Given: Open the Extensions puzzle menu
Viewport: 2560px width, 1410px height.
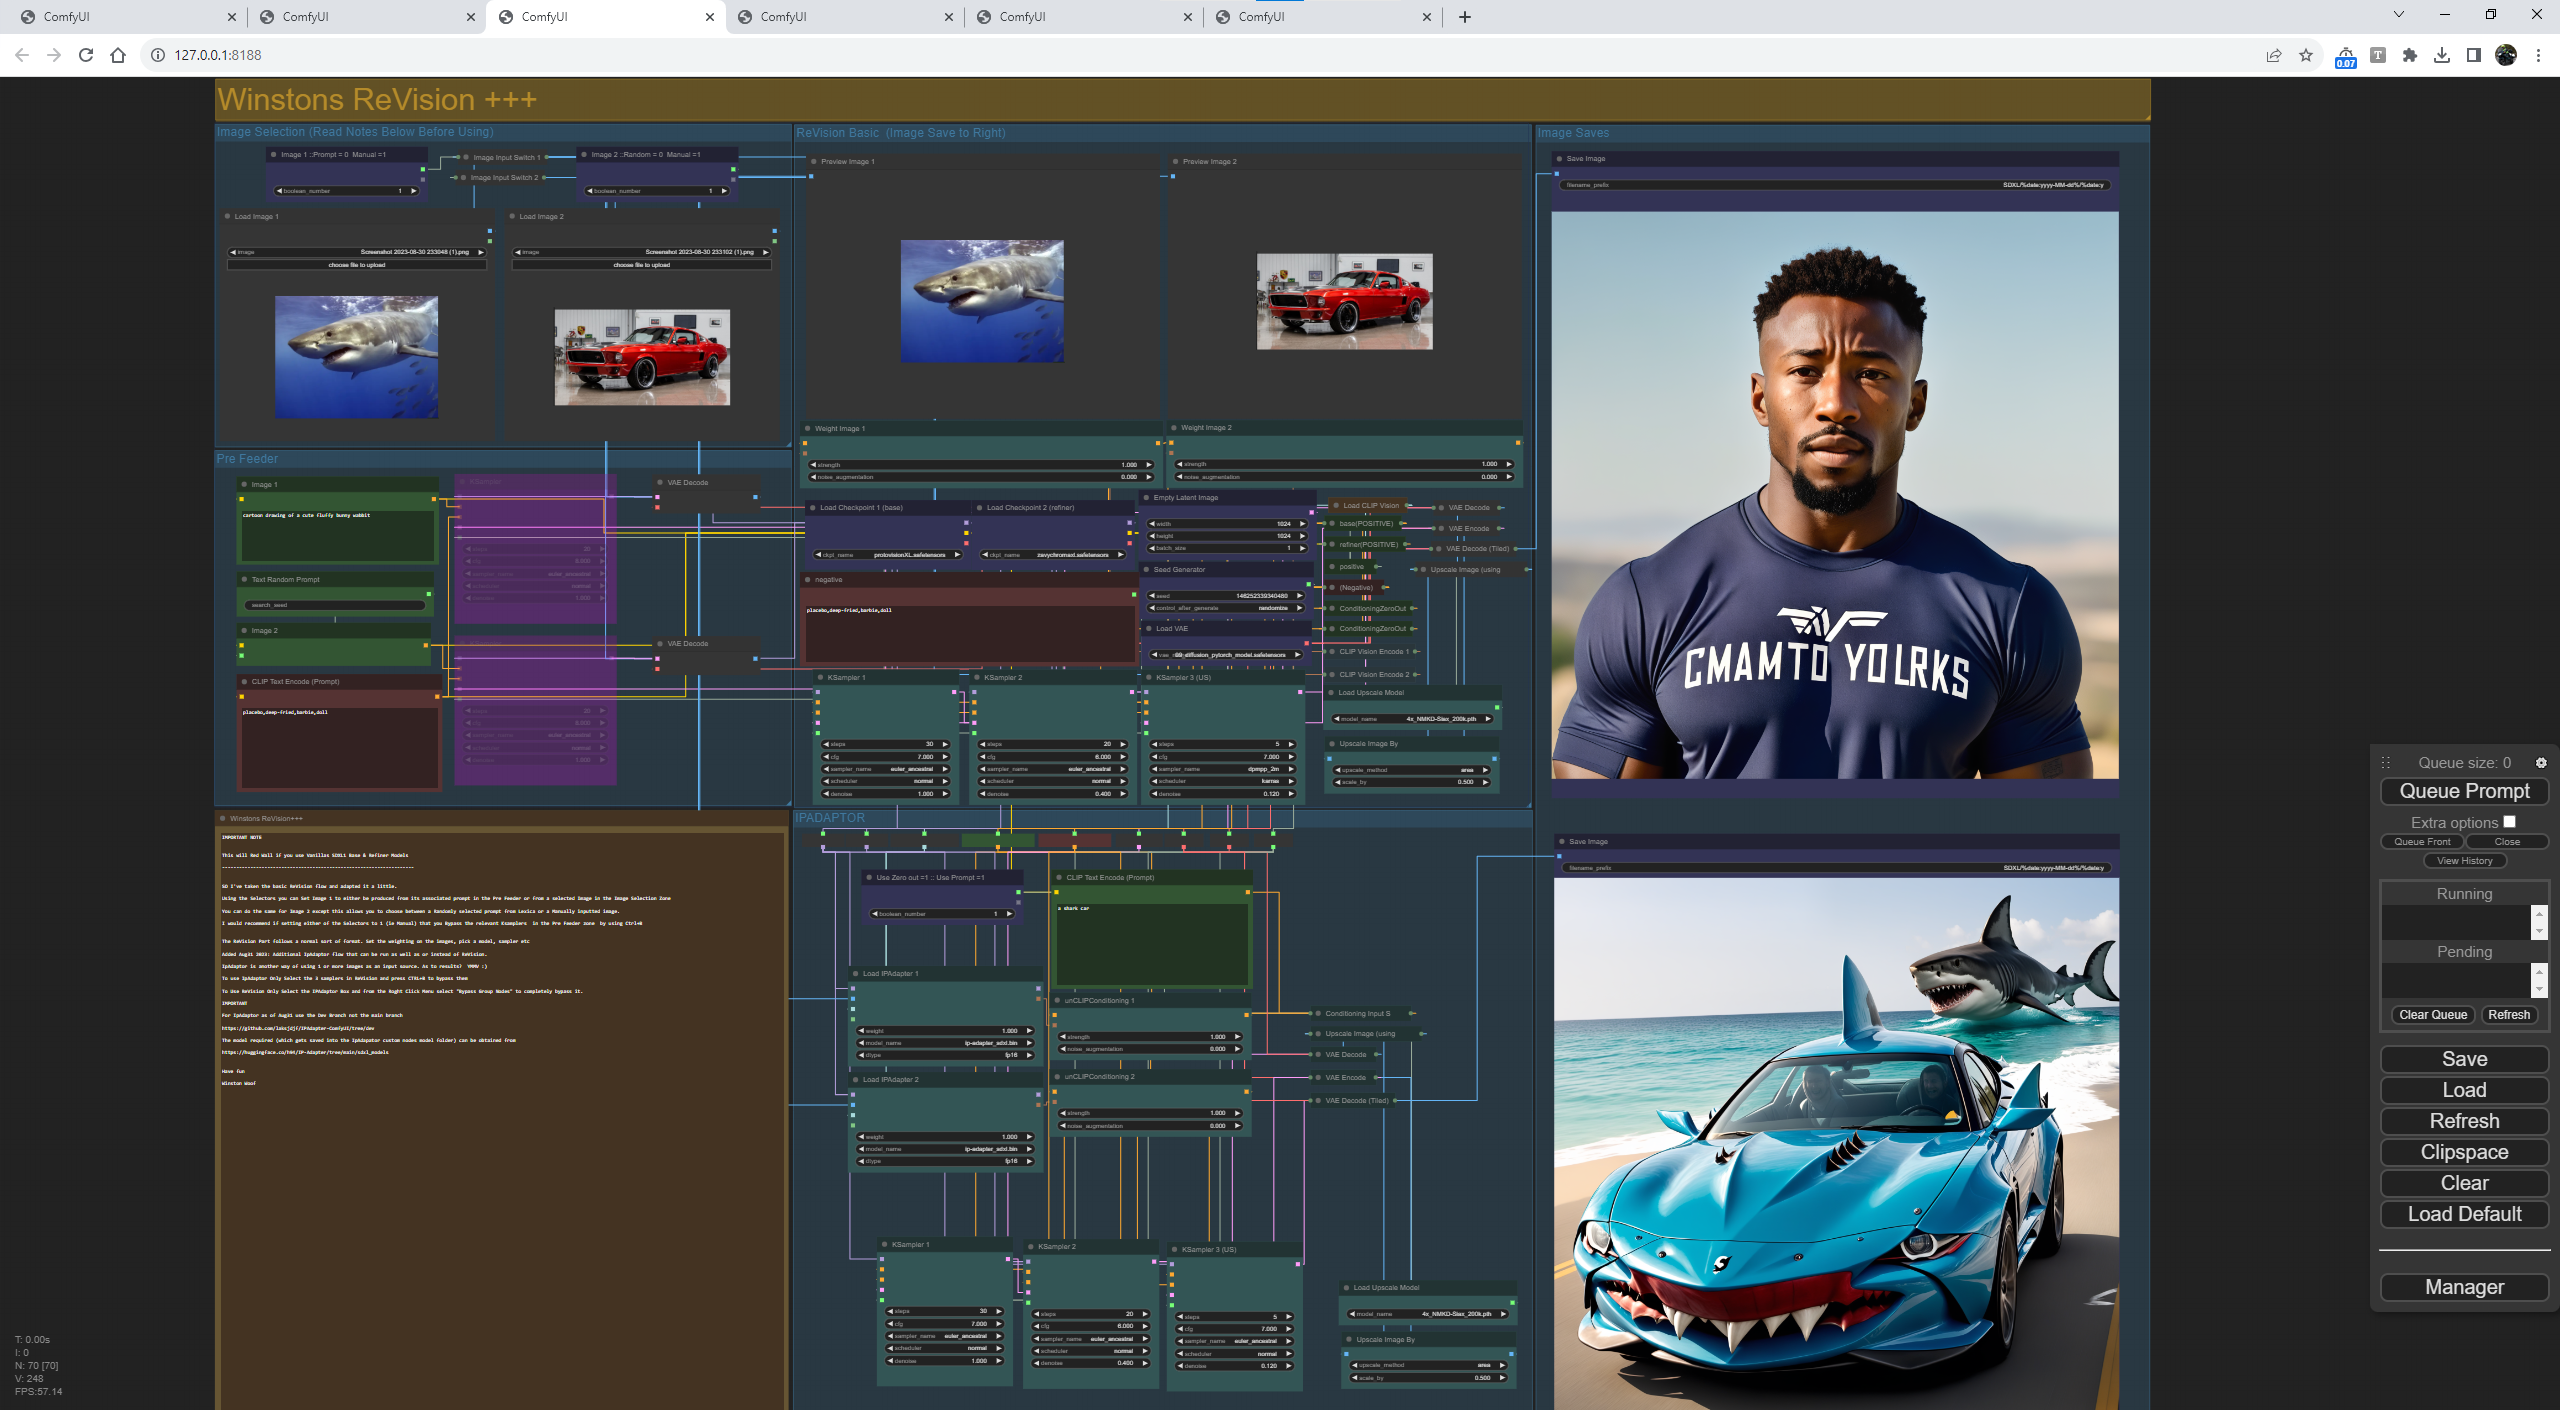Looking at the screenshot, I should click(x=2410, y=55).
